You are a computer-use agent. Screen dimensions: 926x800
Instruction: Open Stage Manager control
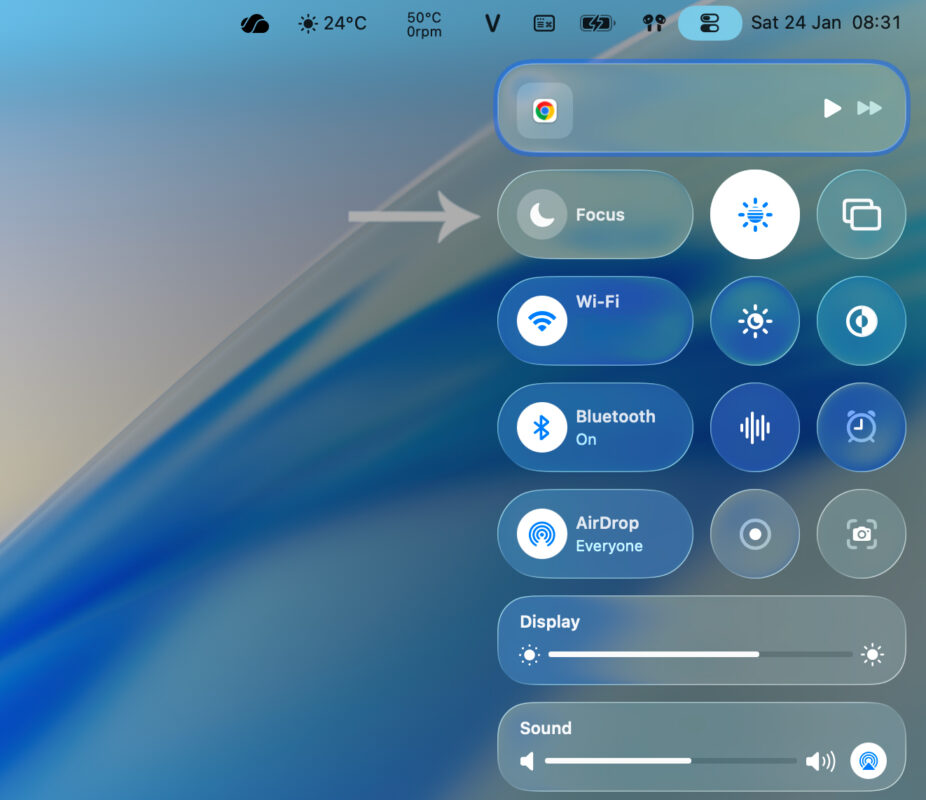[861, 214]
